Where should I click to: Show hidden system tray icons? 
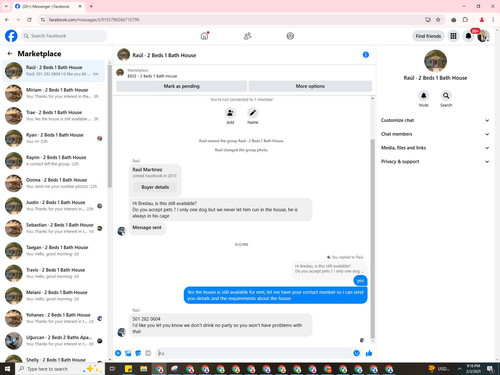coord(459,369)
